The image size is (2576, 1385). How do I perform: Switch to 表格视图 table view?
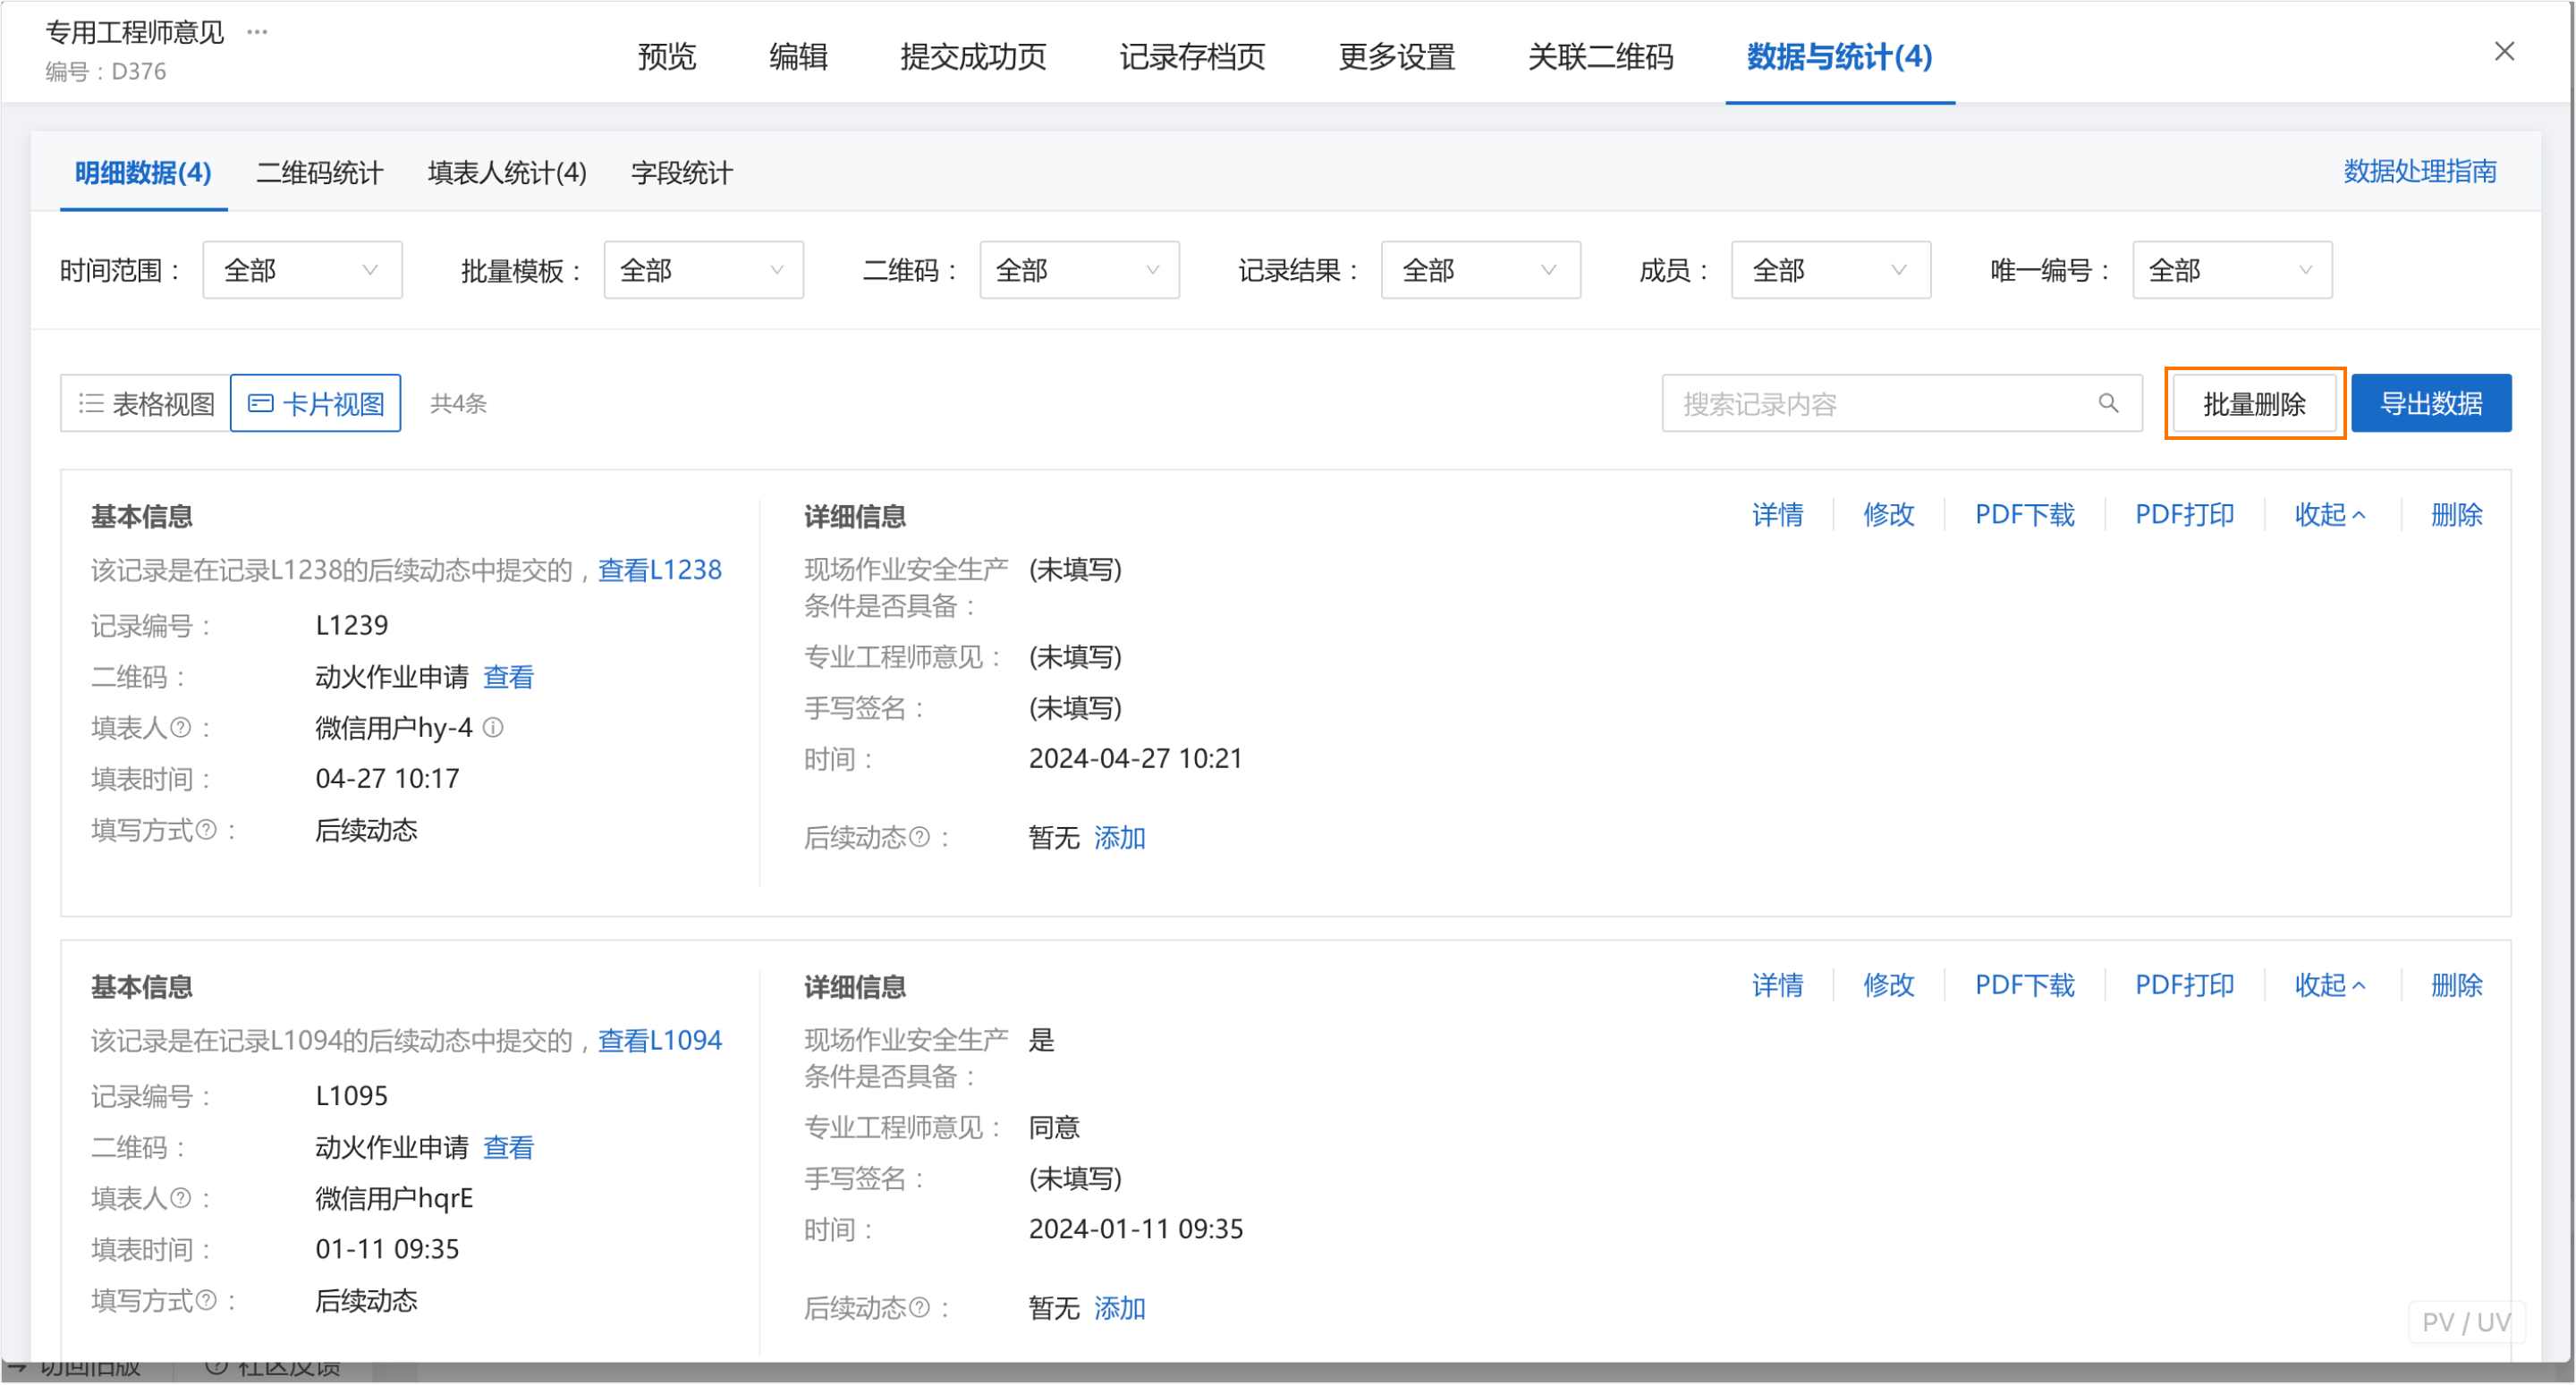pyautogui.click(x=146, y=403)
